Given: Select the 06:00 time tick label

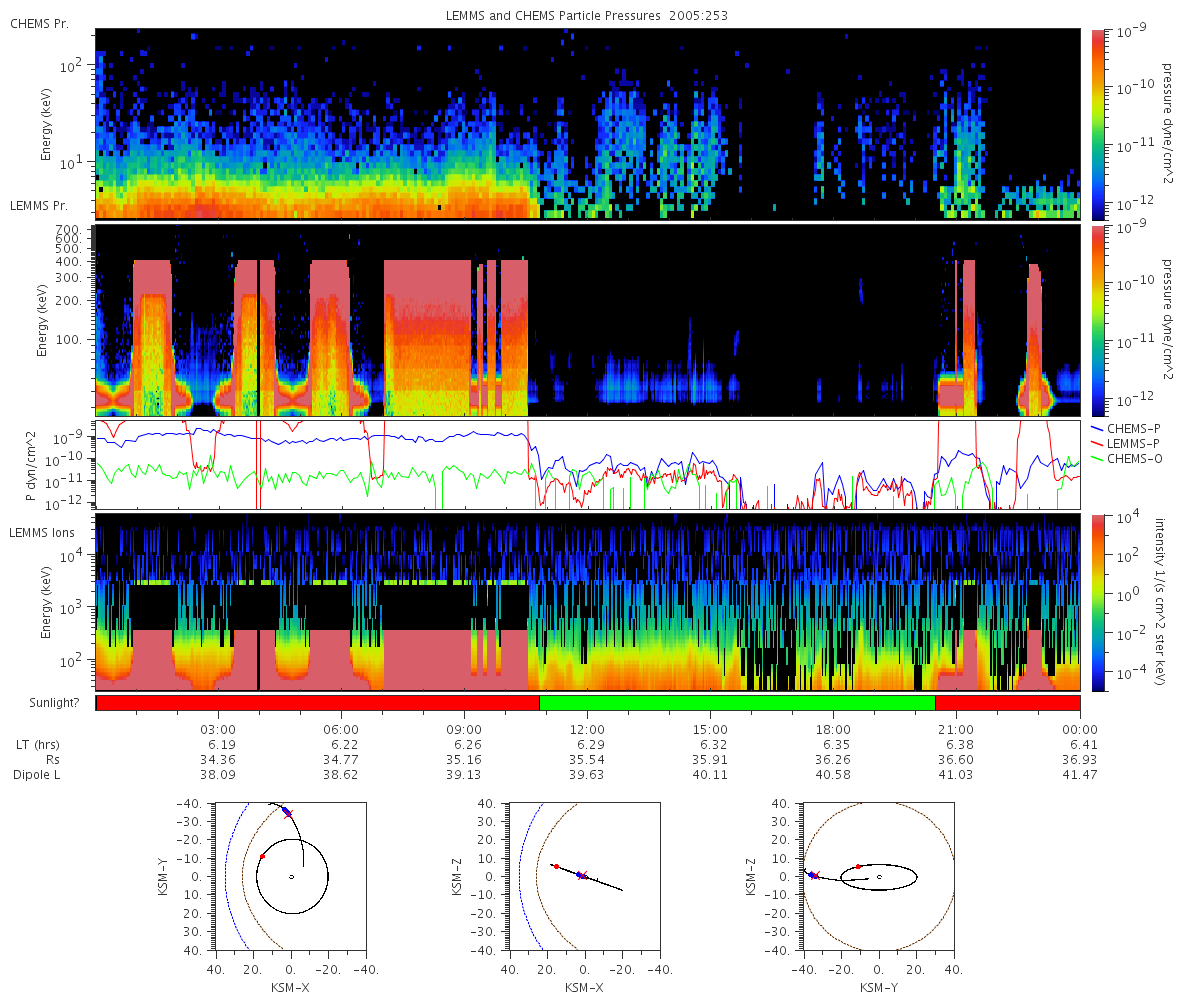Looking at the screenshot, I should pyautogui.click(x=342, y=730).
